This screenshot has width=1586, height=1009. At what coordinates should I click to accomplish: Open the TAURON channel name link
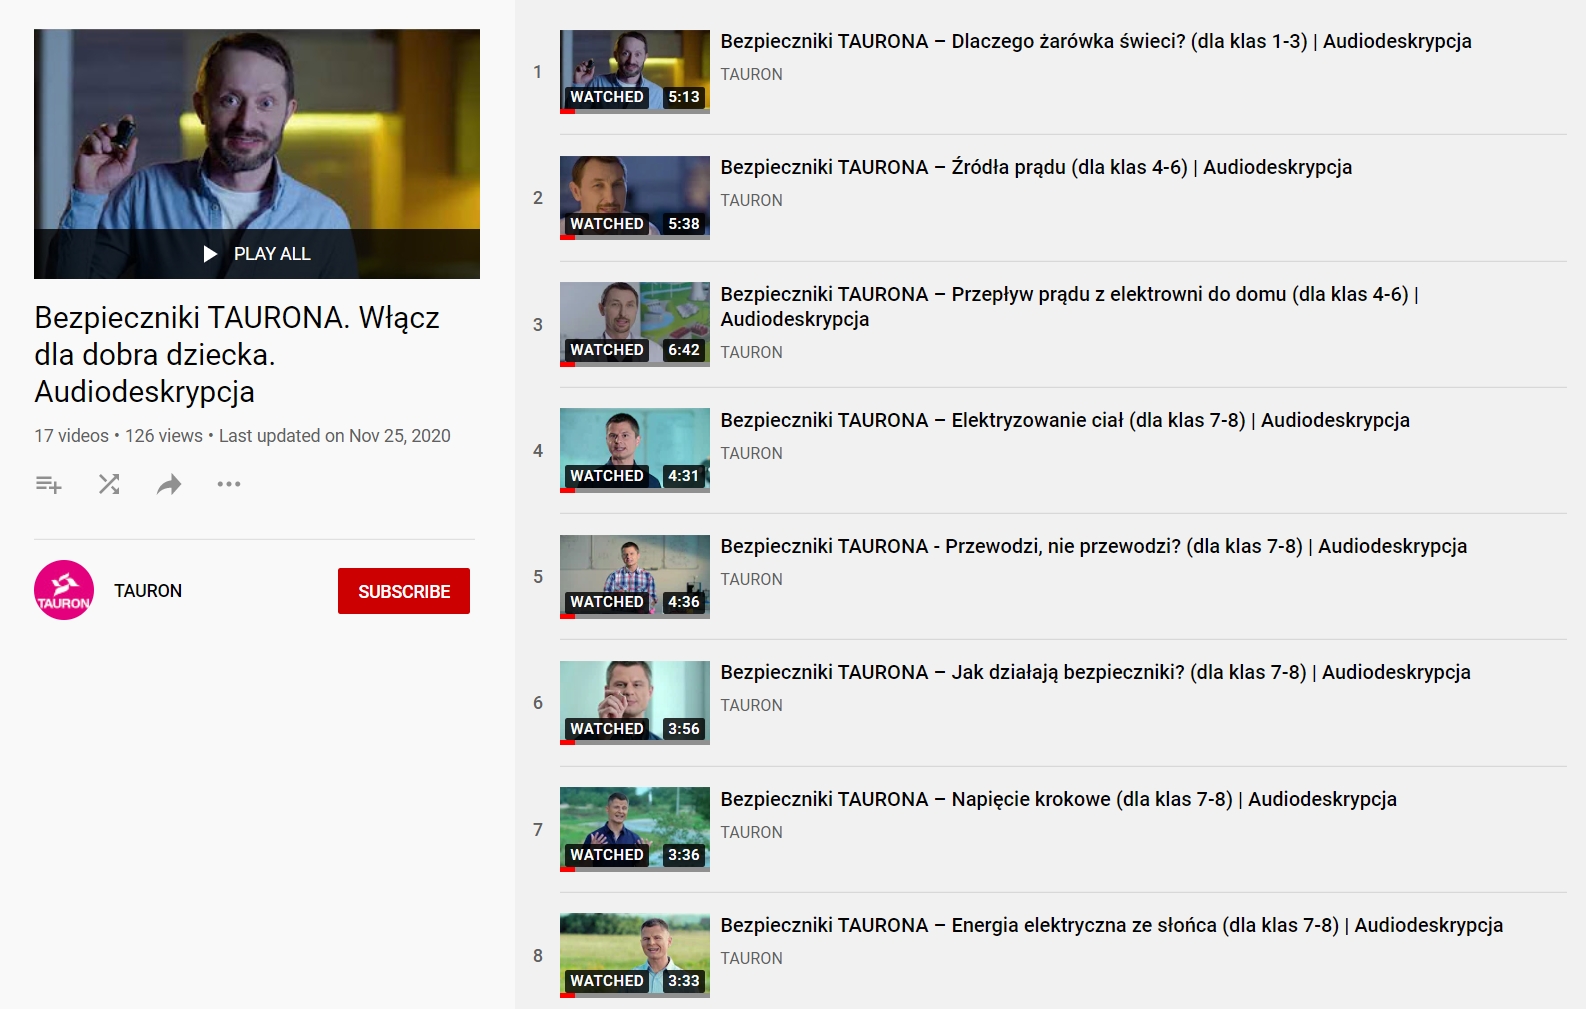tap(148, 591)
